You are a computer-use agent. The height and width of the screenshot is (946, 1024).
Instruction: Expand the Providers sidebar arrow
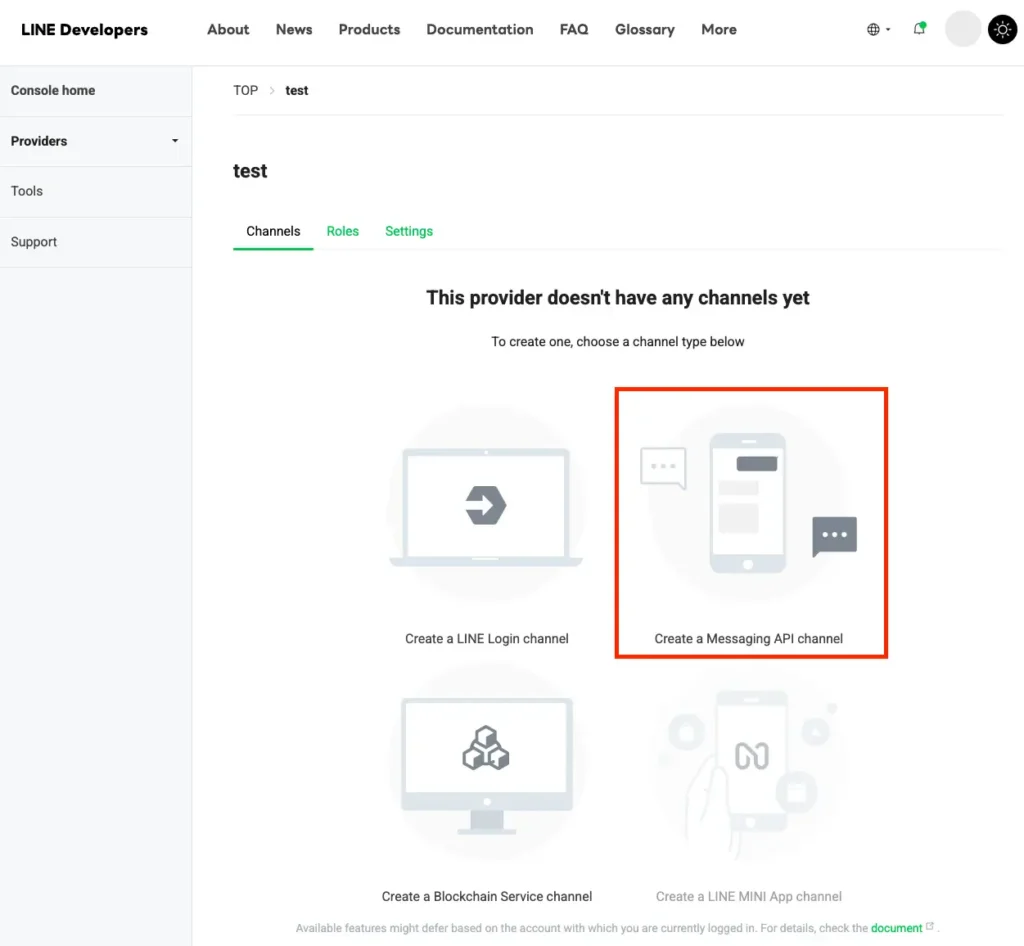(175, 141)
